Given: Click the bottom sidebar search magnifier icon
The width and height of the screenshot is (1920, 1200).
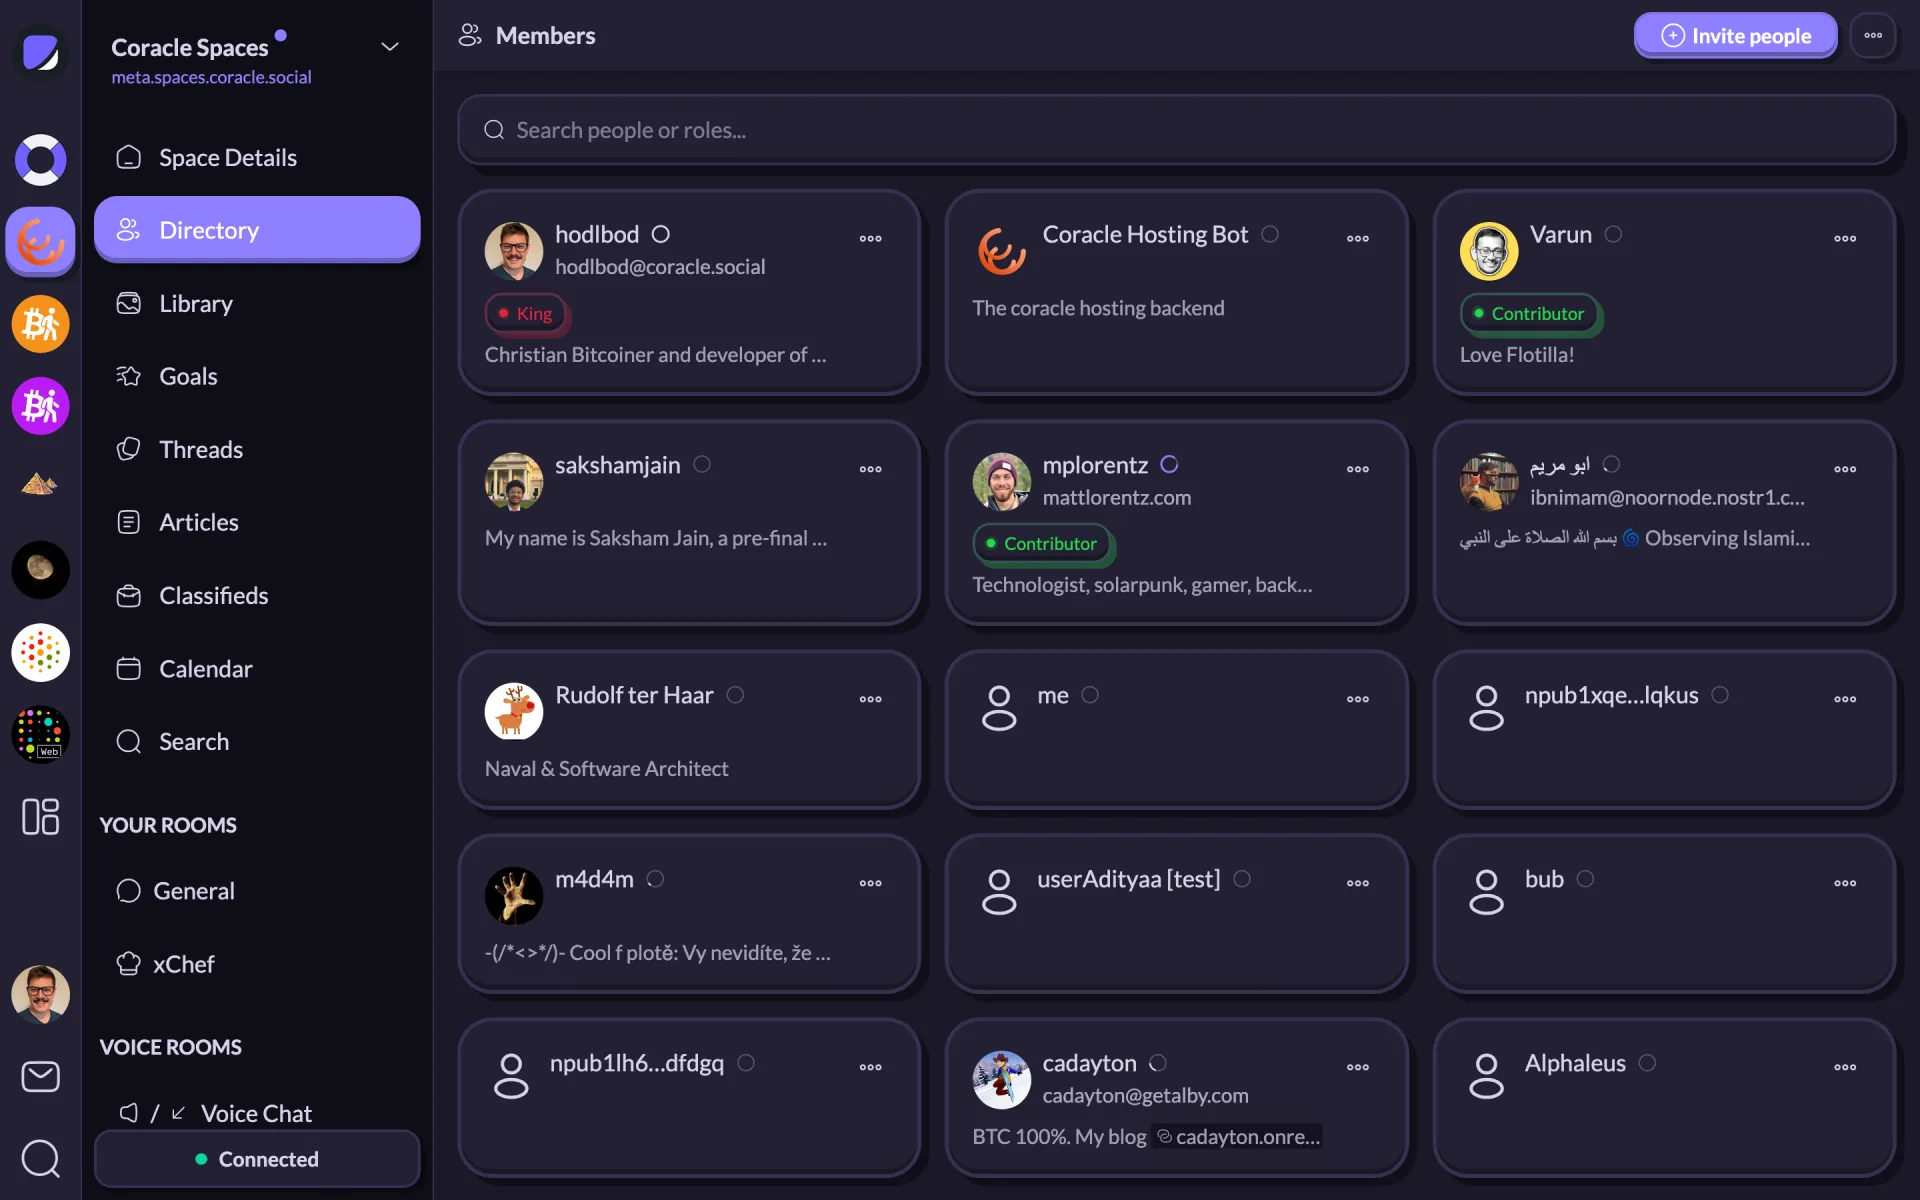Looking at the screenshot, I should tap(40, 1159).
